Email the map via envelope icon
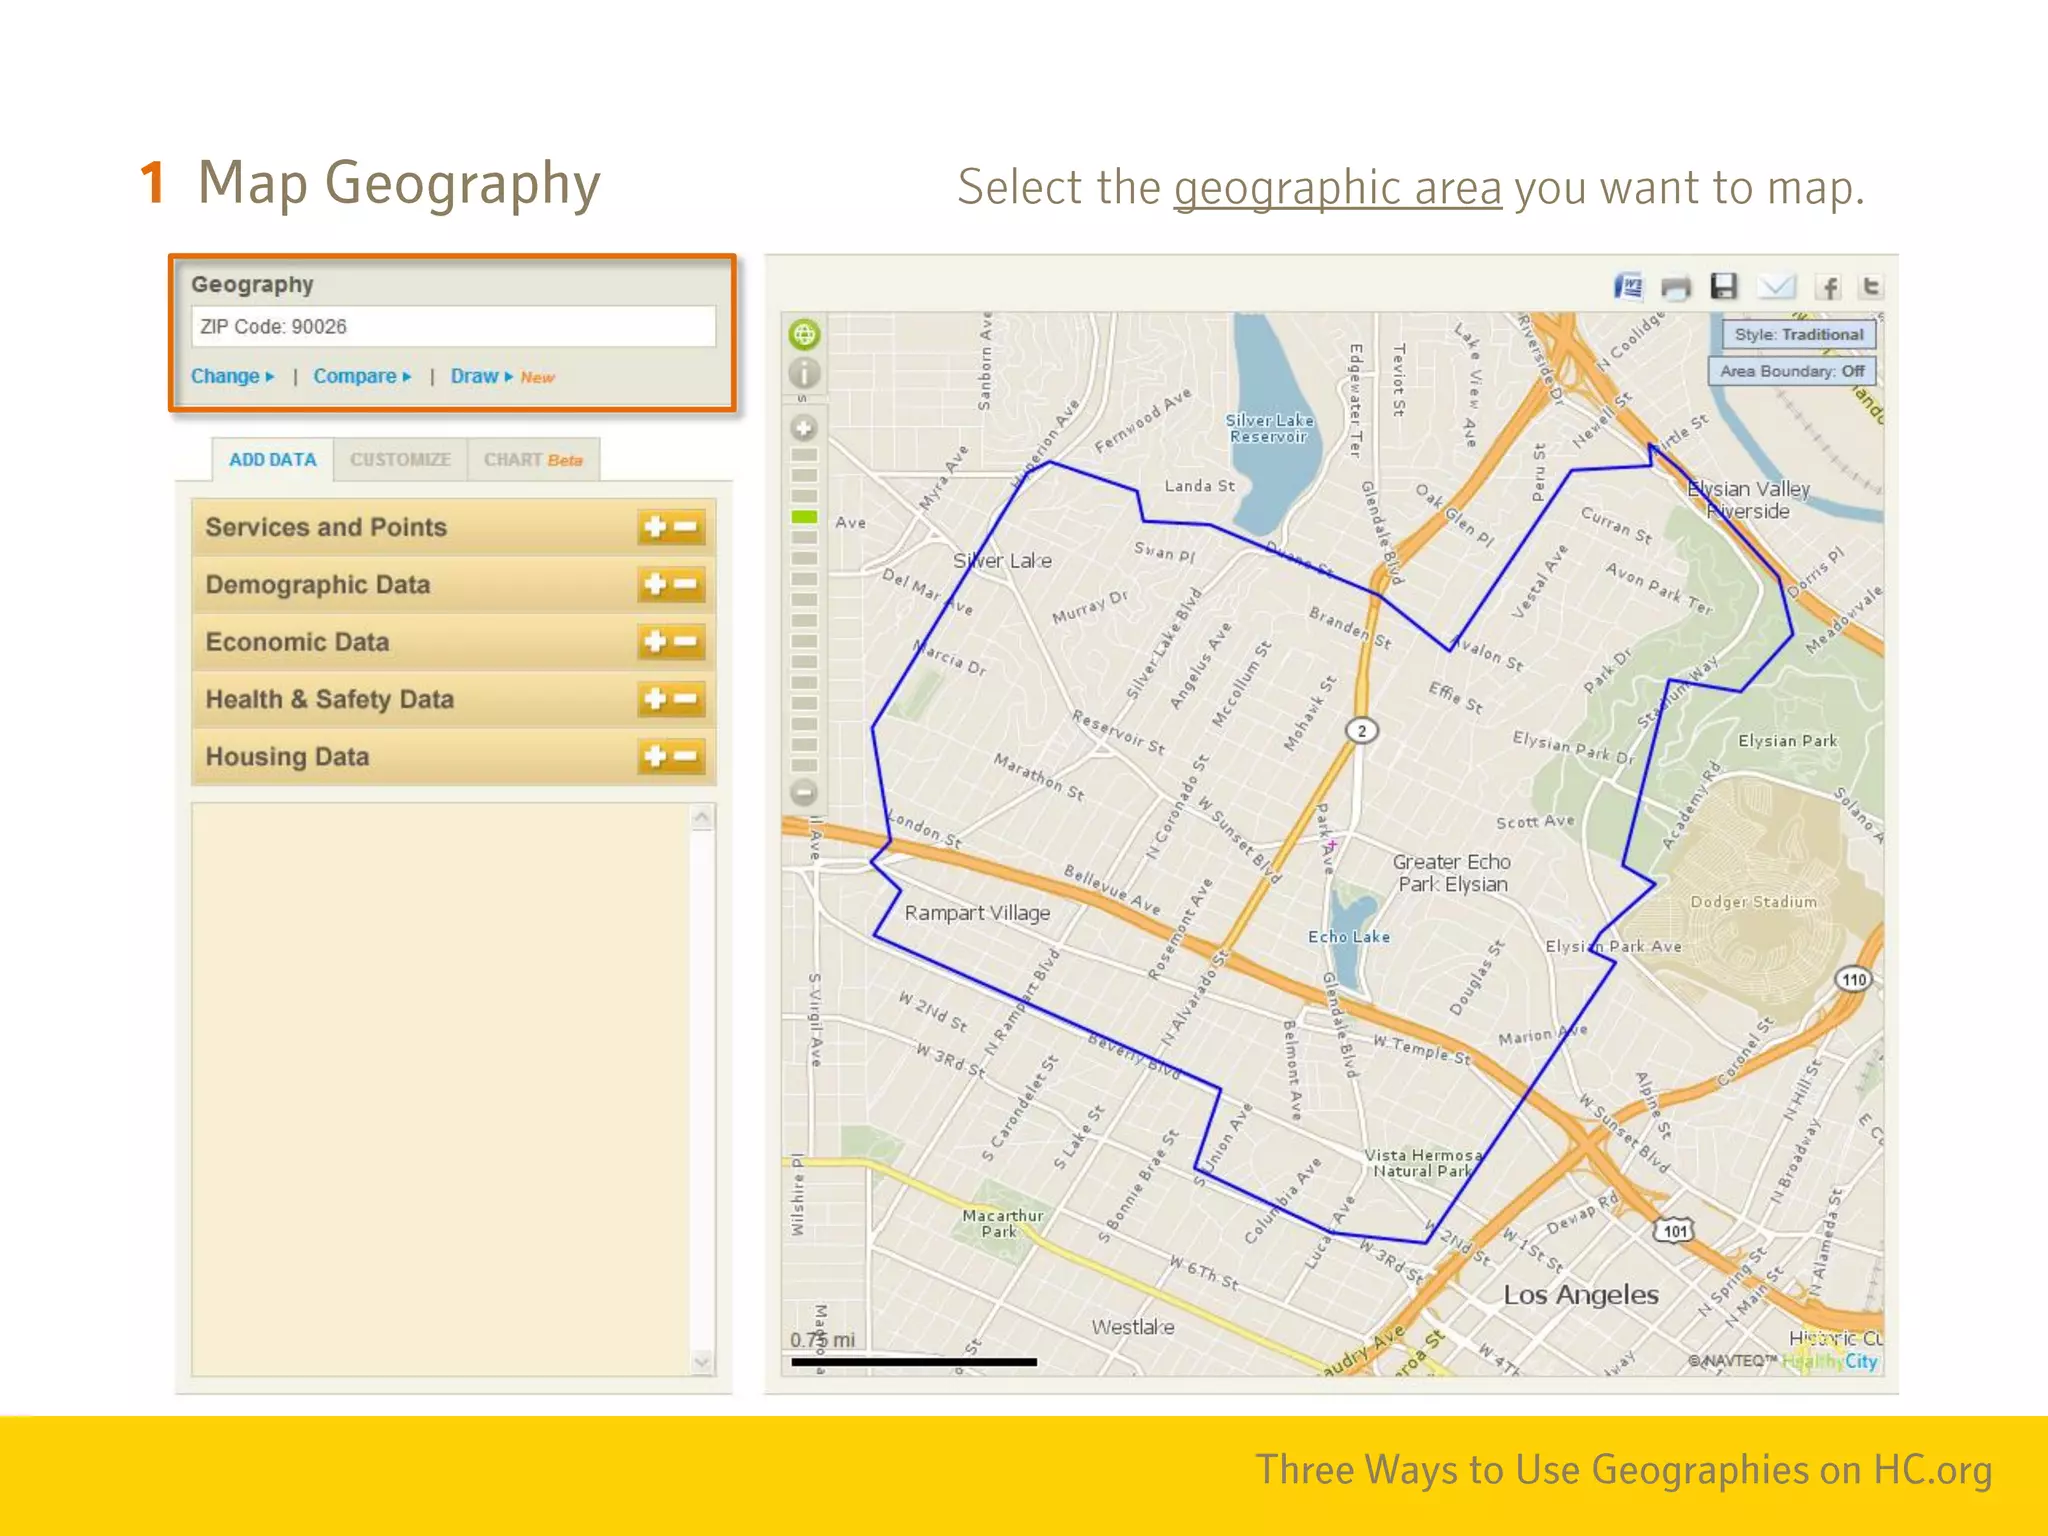The height and width of the screenshot is (1536, 2048). click(x=1776, y=287)
